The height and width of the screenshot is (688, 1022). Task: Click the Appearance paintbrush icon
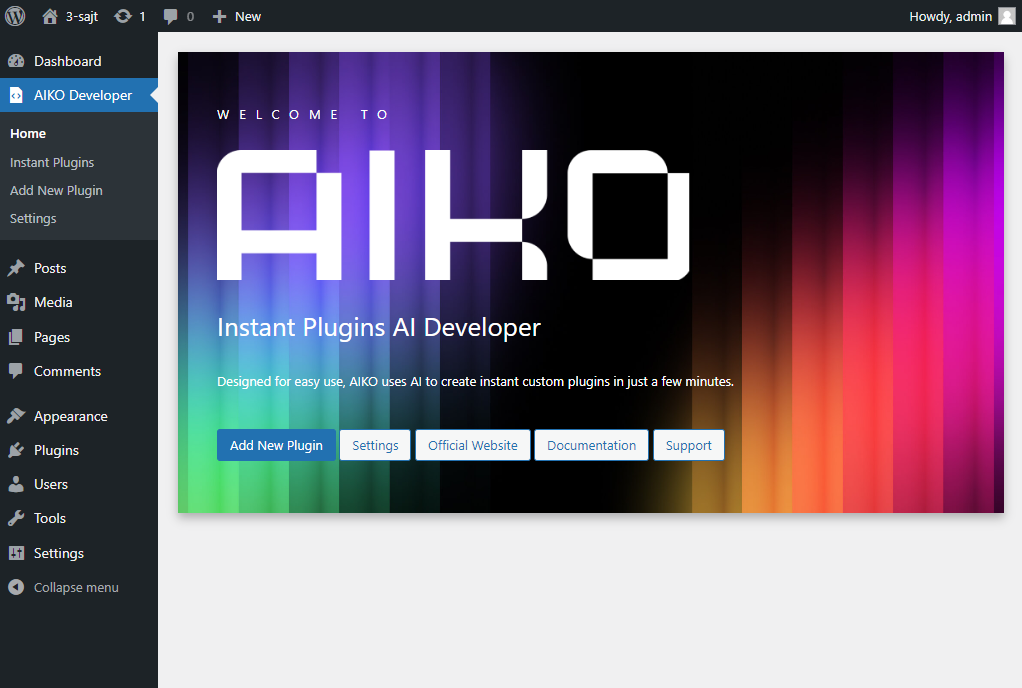16,416
